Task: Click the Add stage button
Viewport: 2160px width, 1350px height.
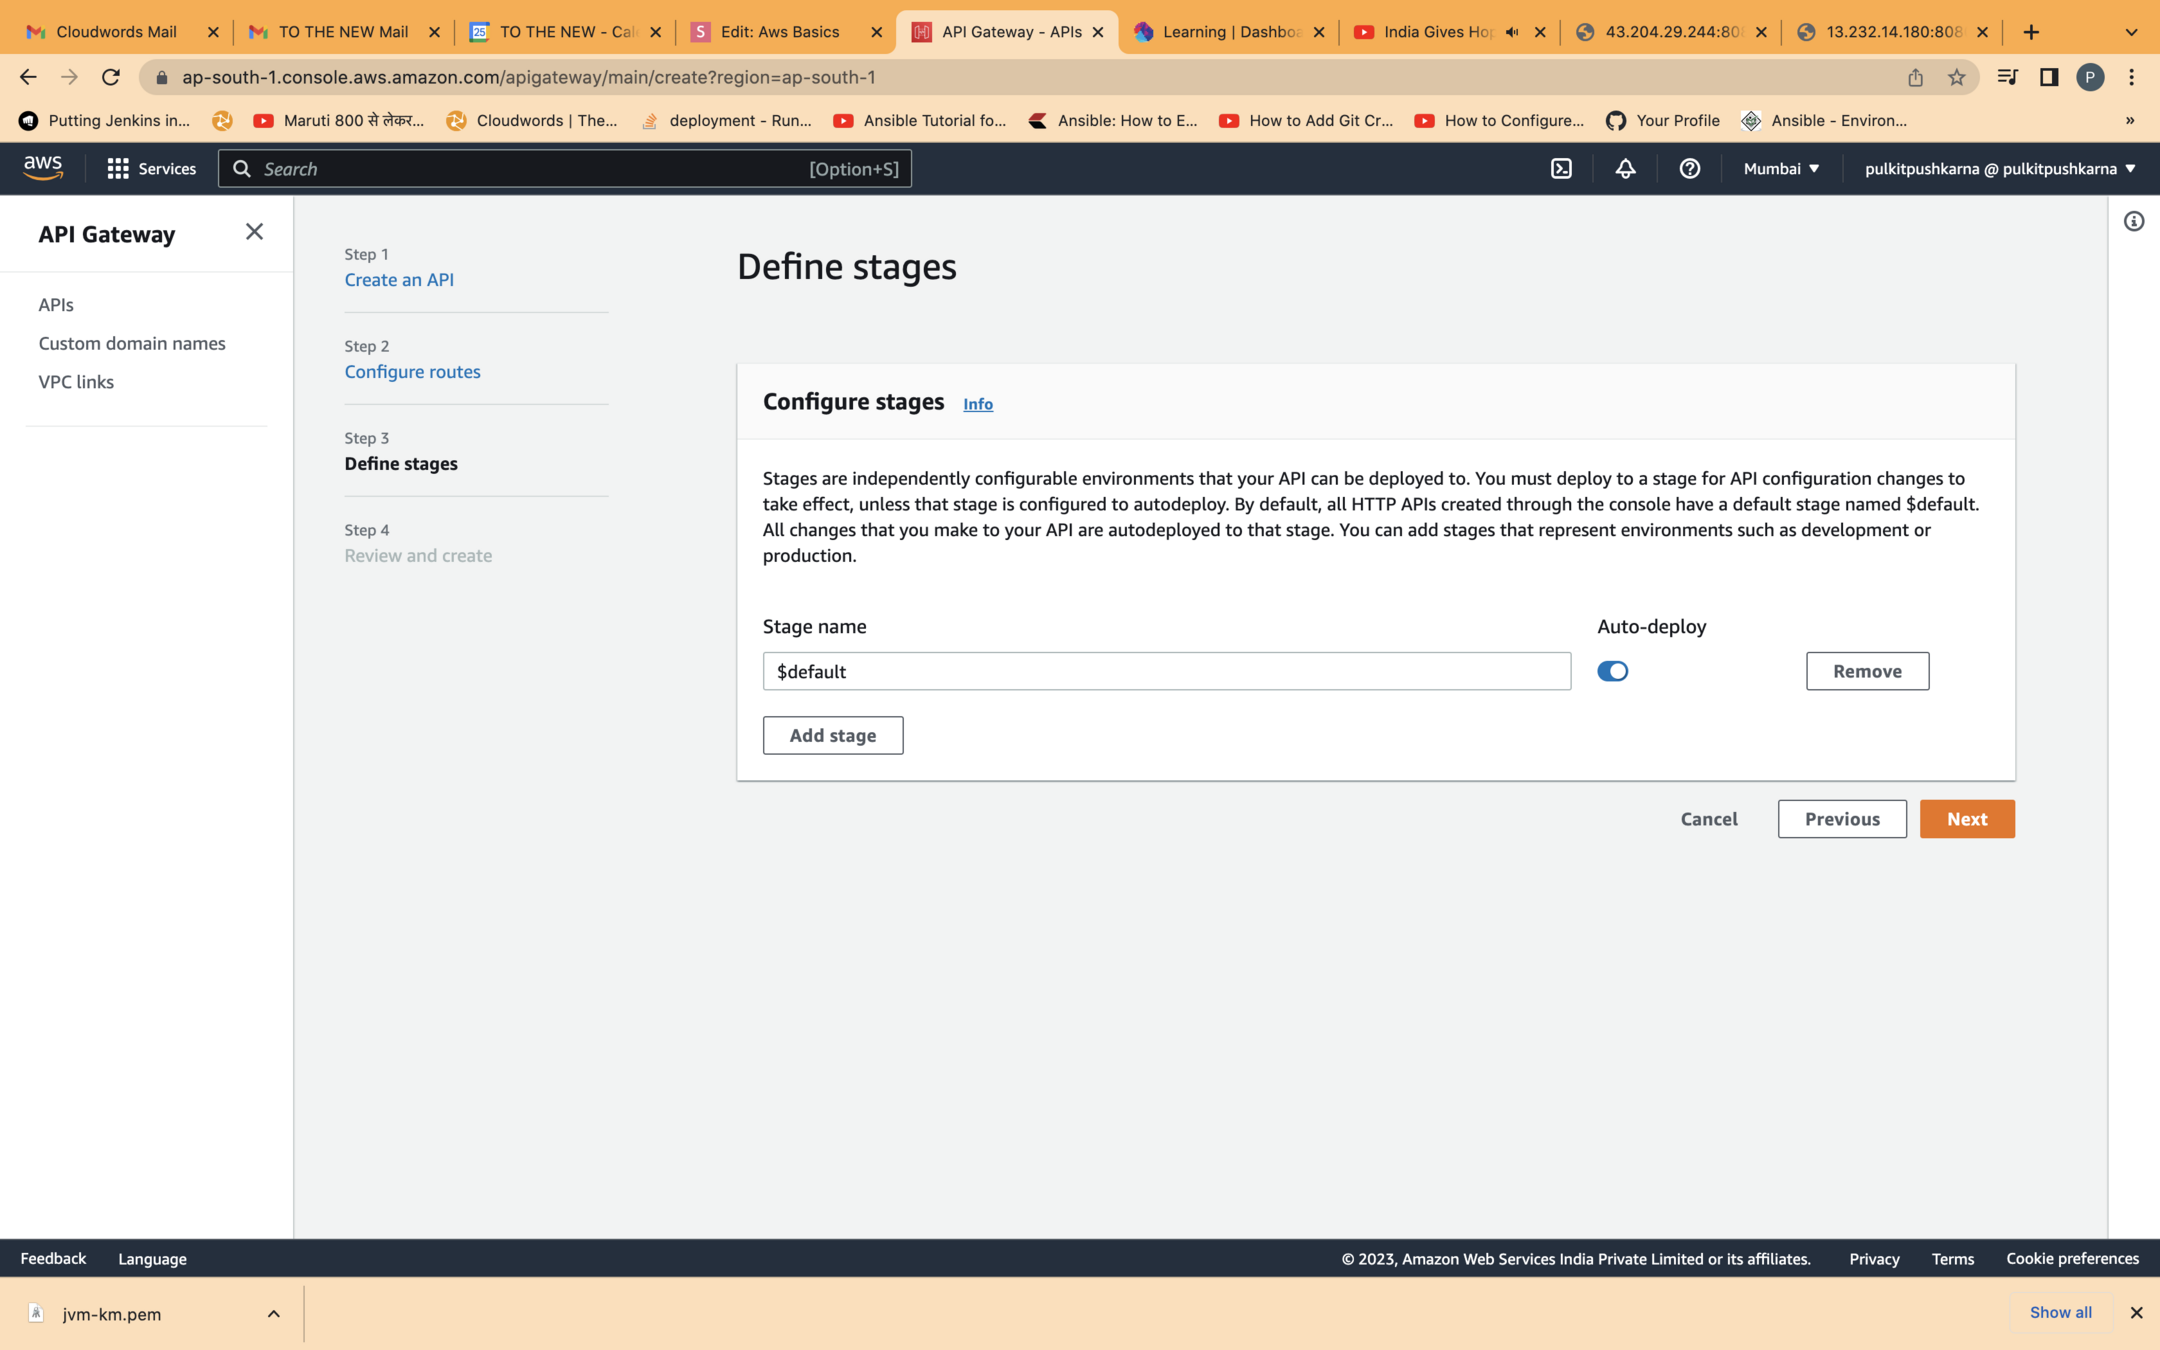Action: [x=832, y=735]
